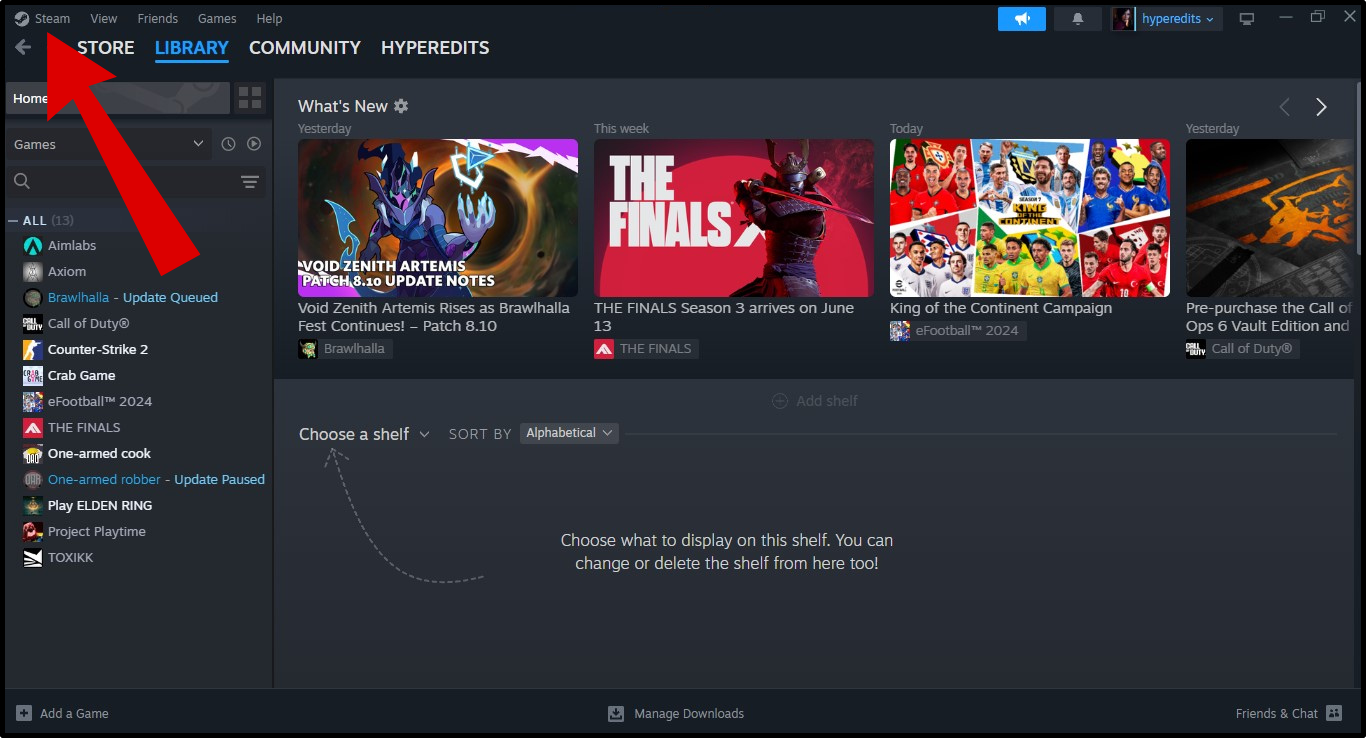Click Add shelf button

pyautogui.click(x=815, y=401)
